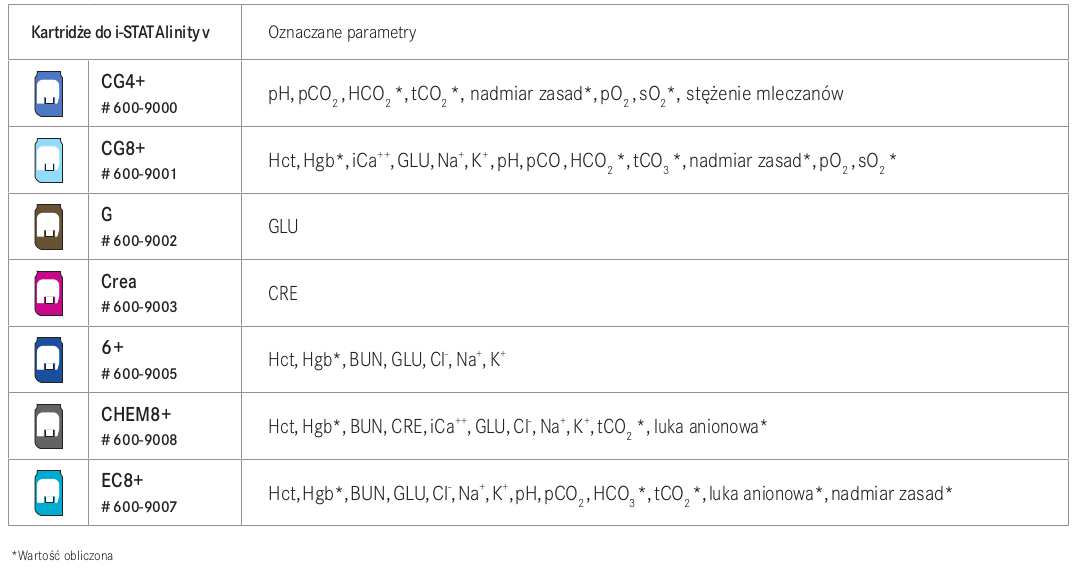Click the 'Kartridże do i-STAT Alinity v' header
This screenshot has height=574, width=1082.
pos(121,32)
